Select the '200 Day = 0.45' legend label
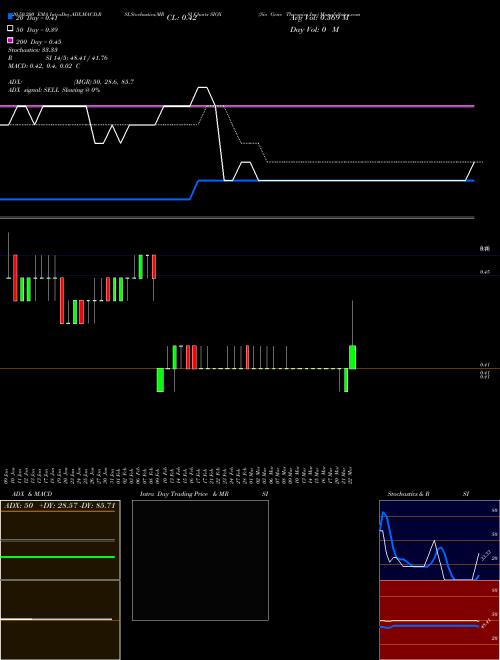This screenshot has height=660, width=500. (38, 42)
